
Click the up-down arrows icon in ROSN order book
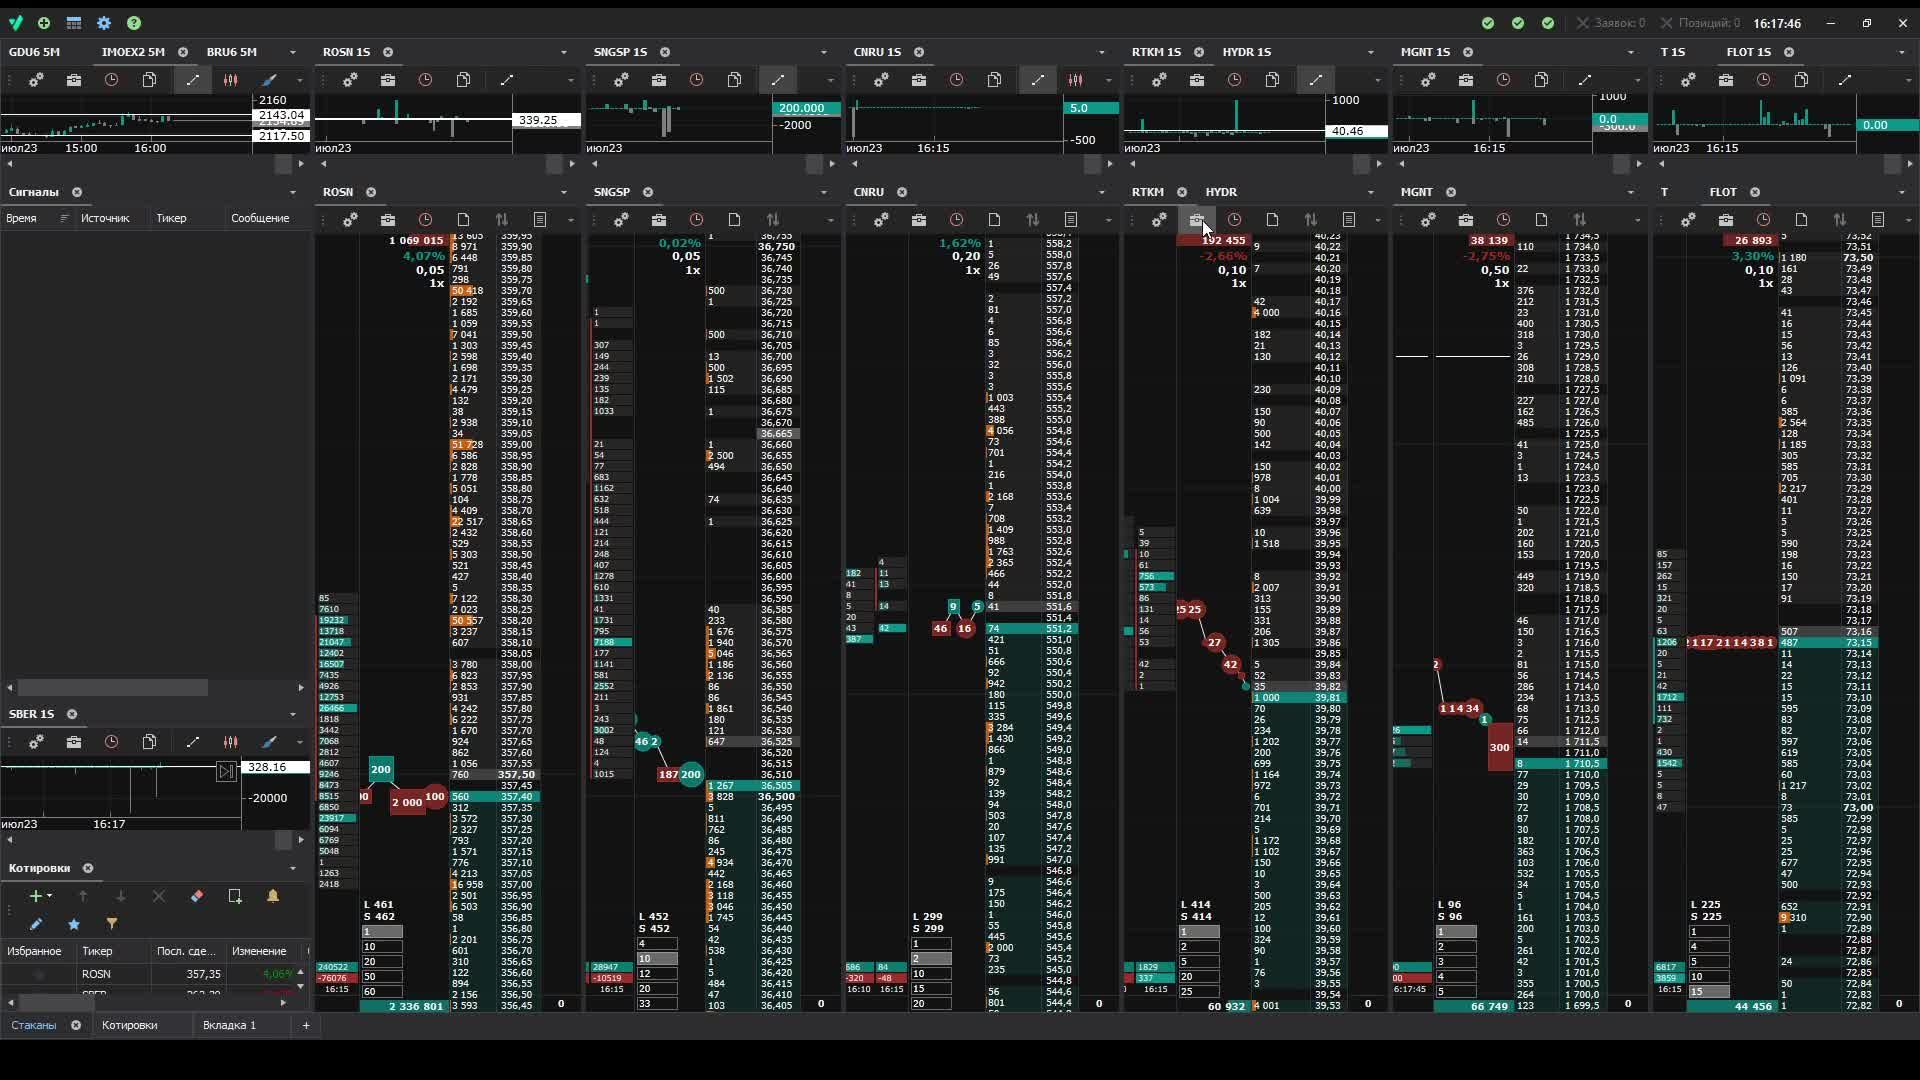pyautogui.click(x=502, y=220)
